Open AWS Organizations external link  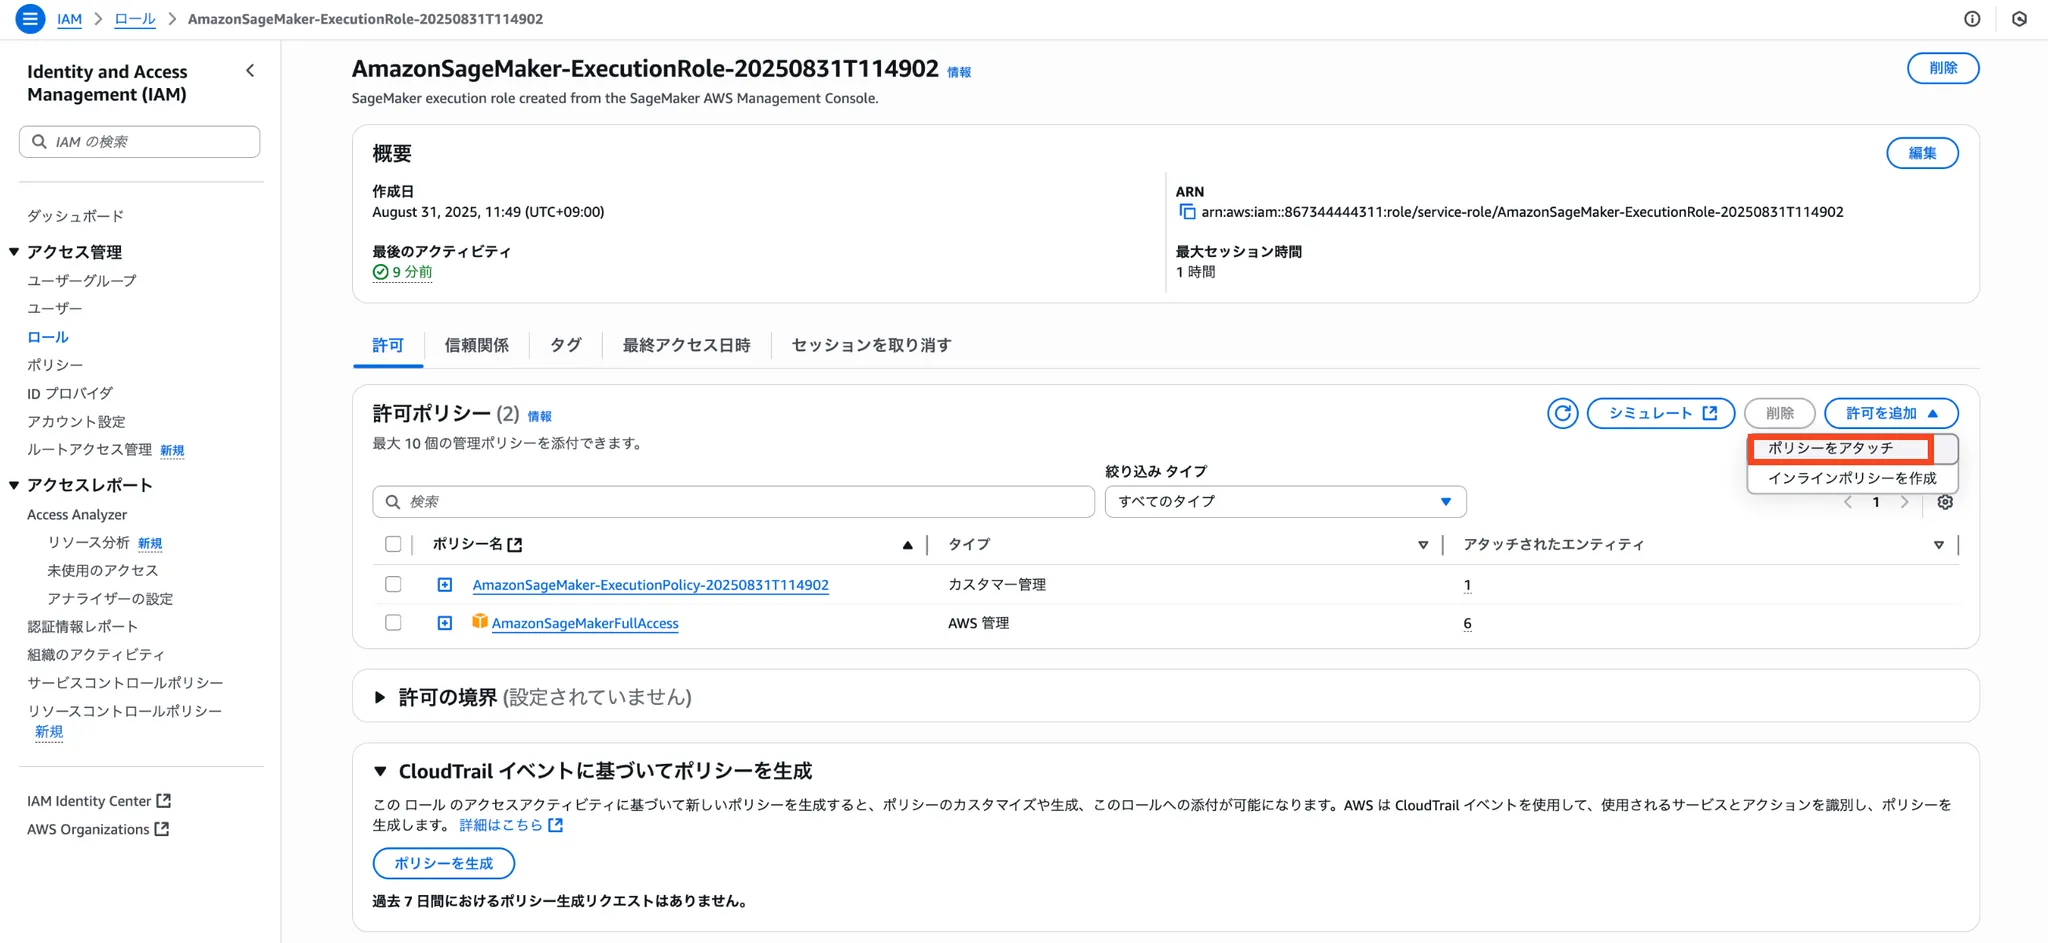[x=98, y=829]
